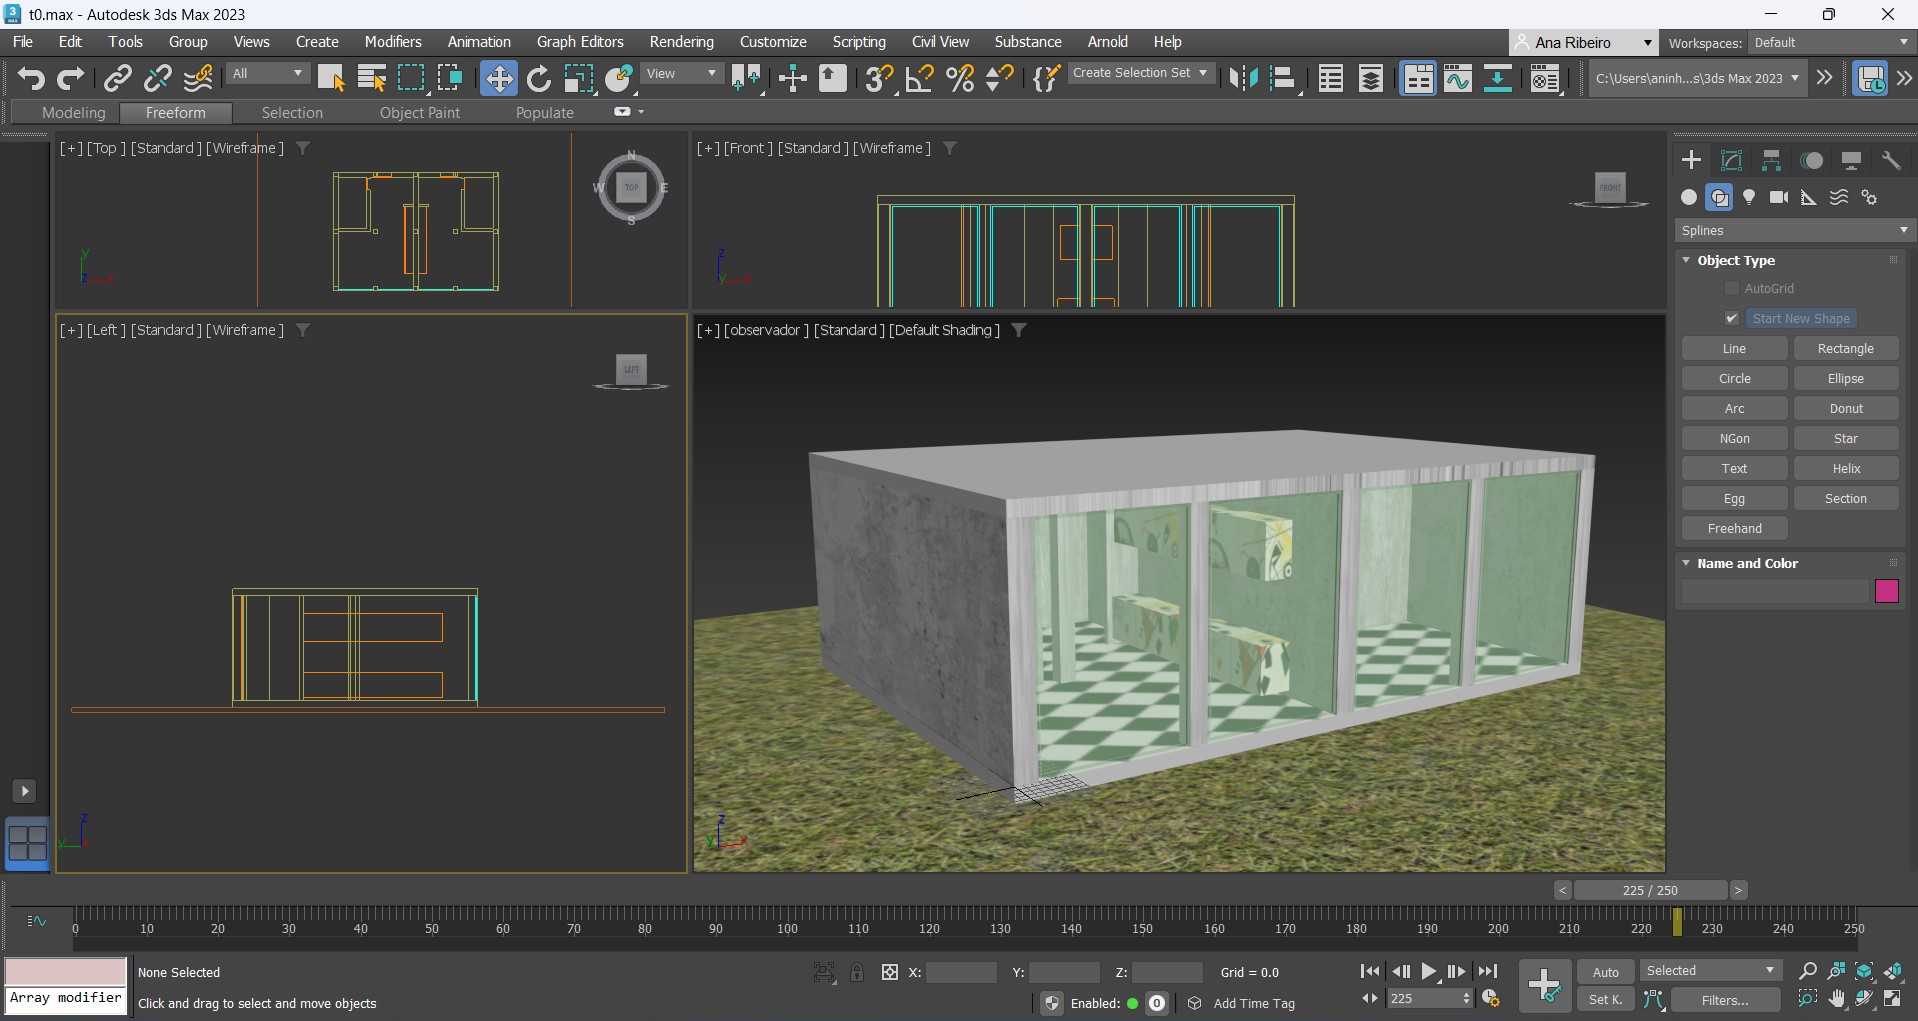Open the Splines category dropdown

coord(1794,230)
